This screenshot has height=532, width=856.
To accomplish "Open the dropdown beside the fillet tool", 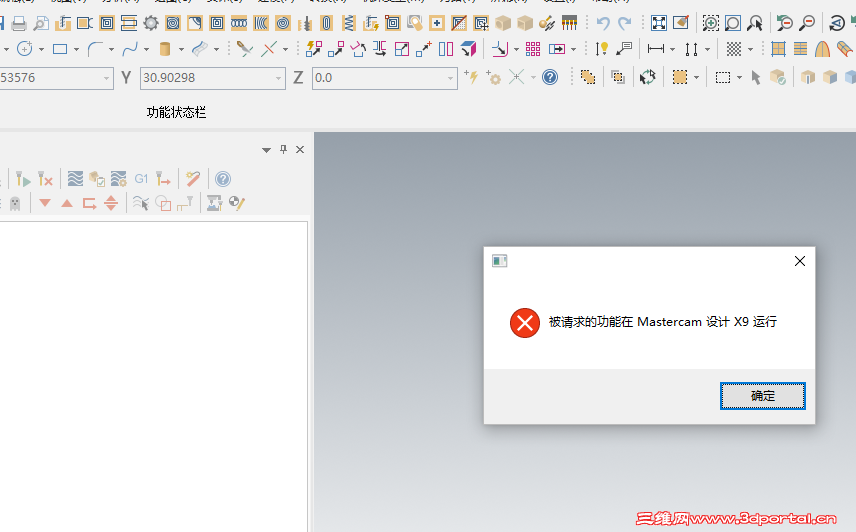I will pyautogui.click(x=111, y=50).
